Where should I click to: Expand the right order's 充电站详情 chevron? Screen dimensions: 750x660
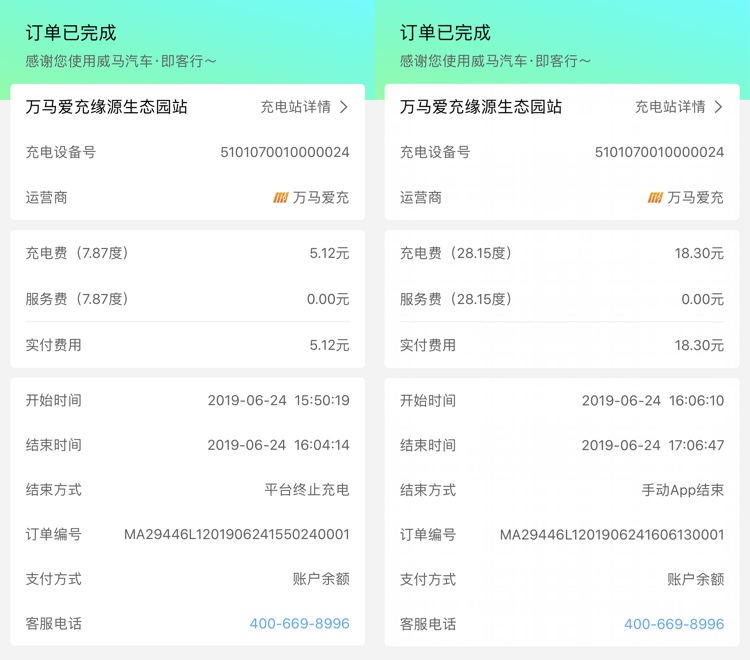[718, 107]
